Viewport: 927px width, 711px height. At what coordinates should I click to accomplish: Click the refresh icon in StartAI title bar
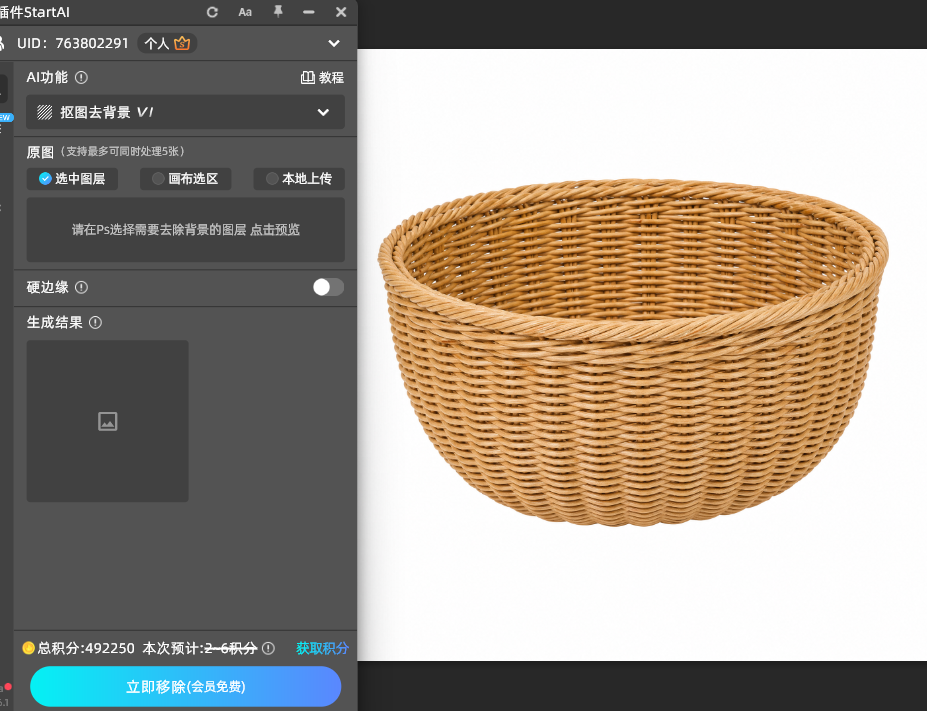pos(212,12)
